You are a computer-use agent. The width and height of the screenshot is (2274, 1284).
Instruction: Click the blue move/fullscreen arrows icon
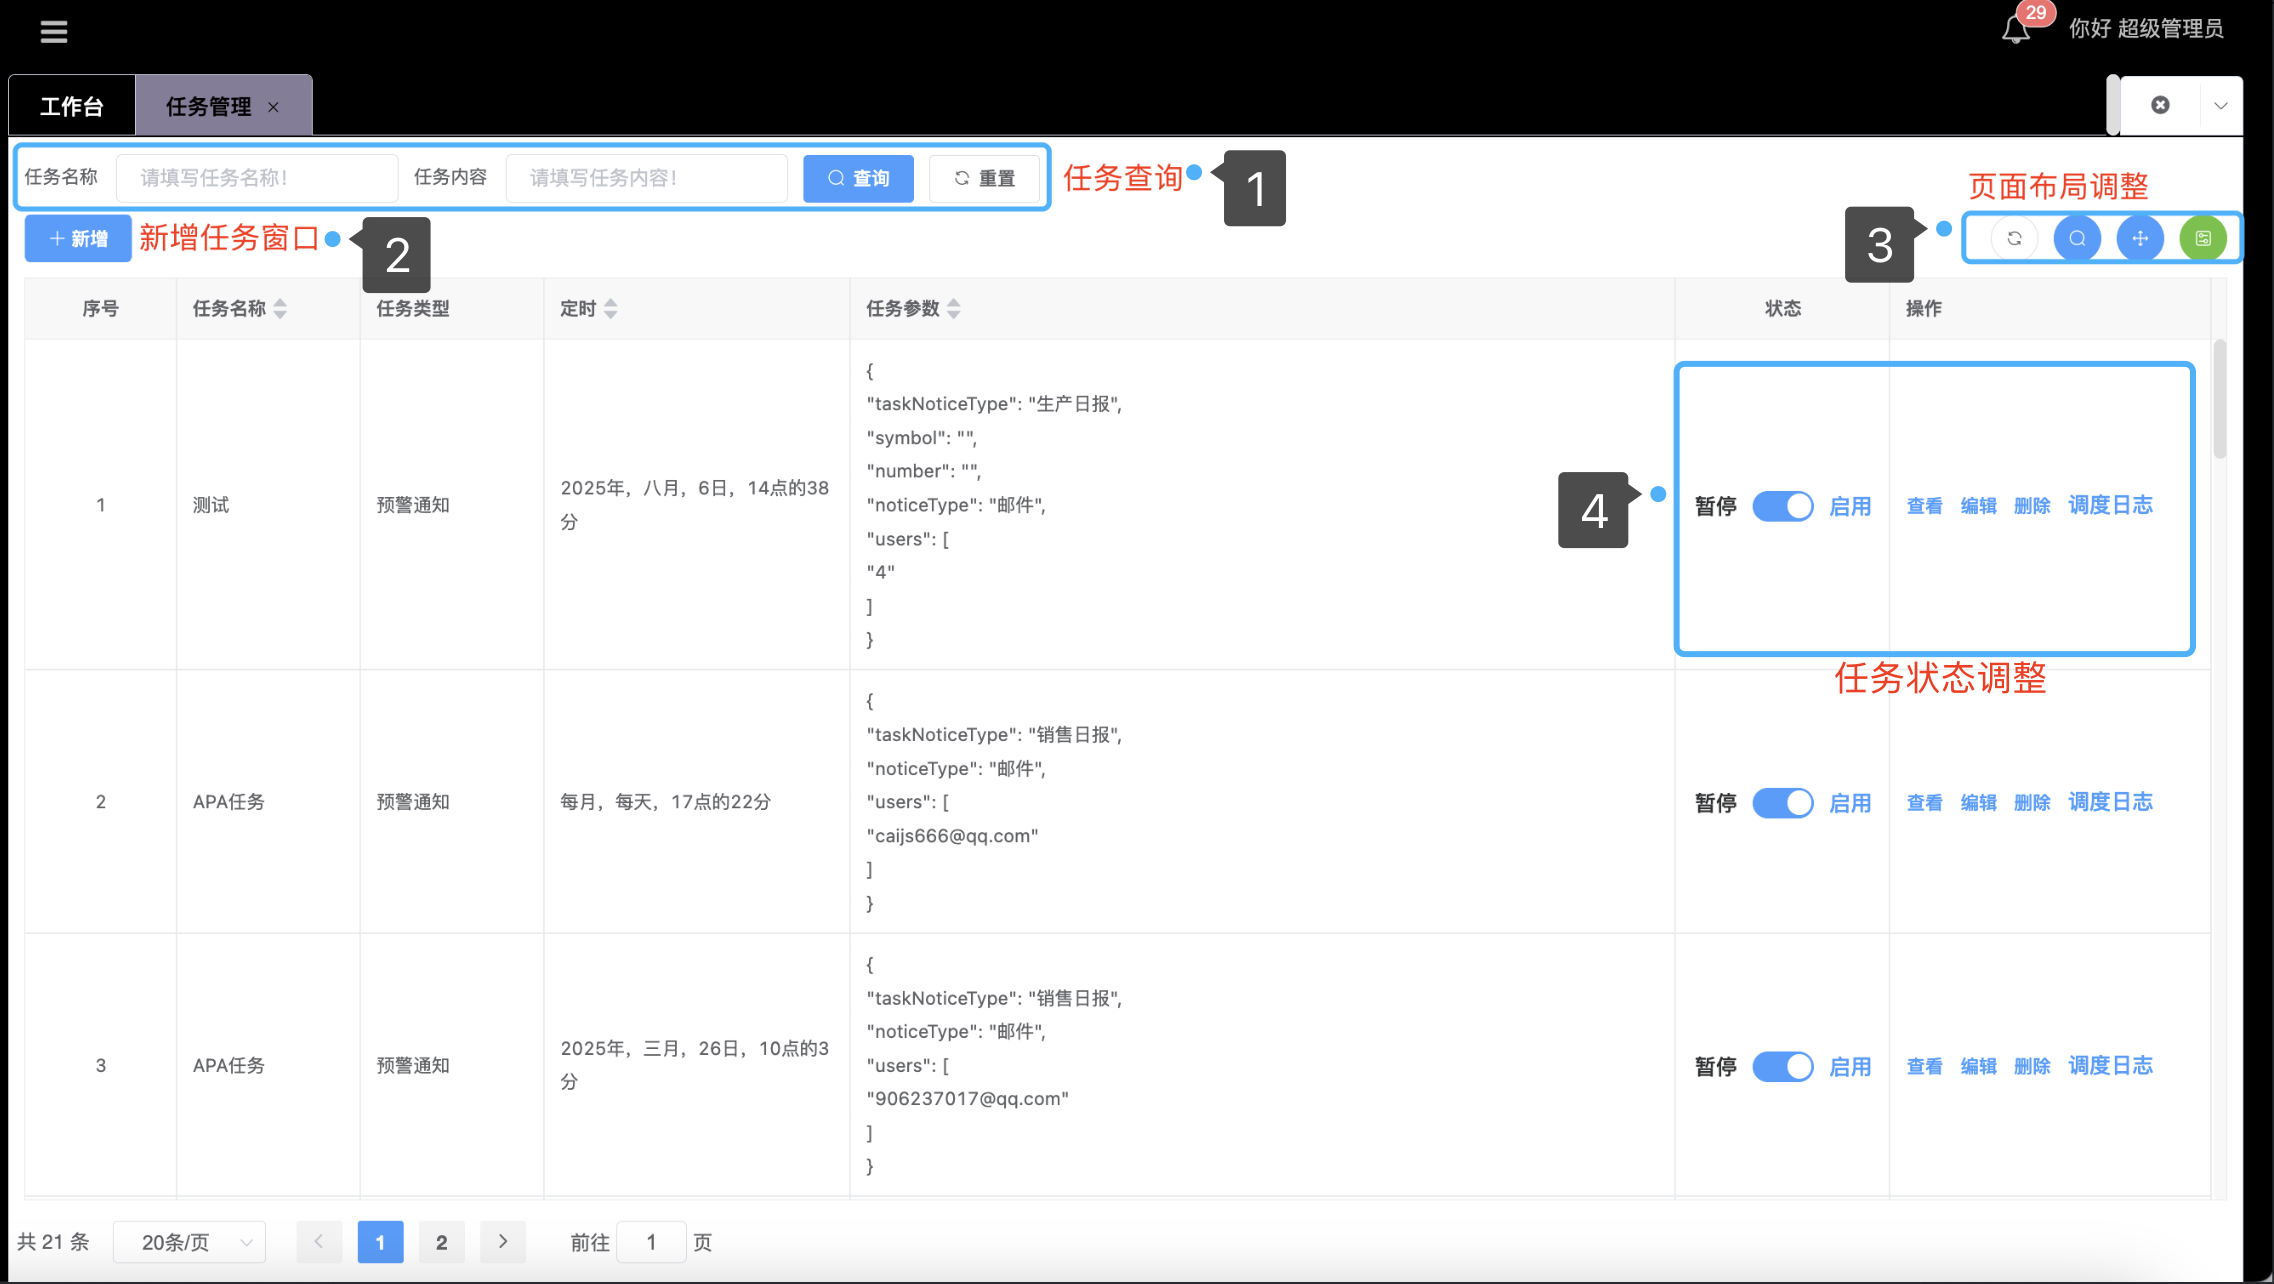(x=2140, y=238)
